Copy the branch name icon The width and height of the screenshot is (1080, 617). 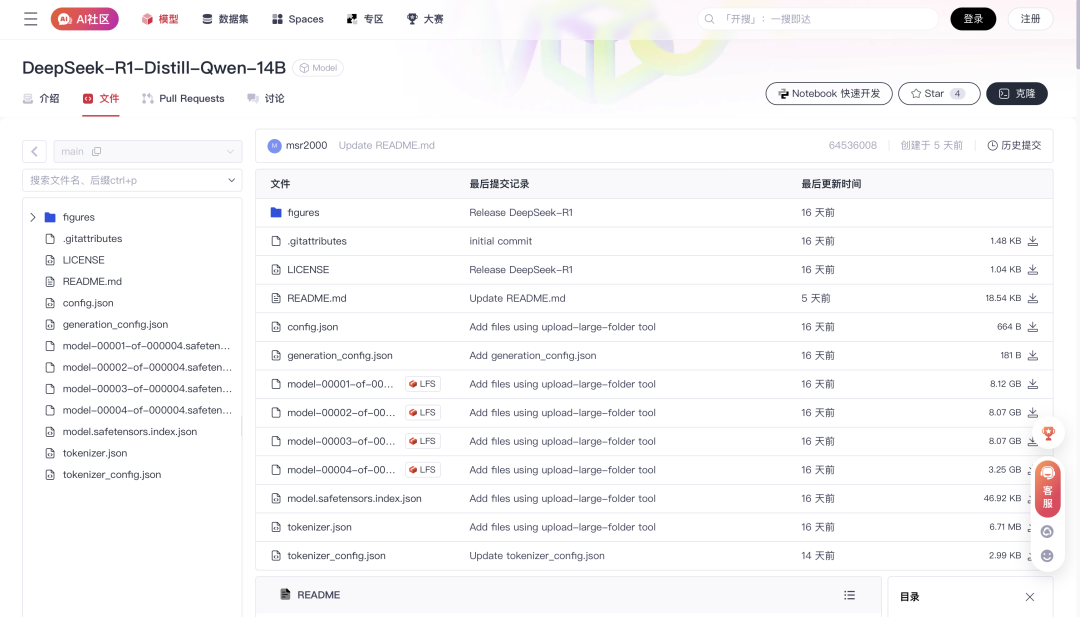coord(96,151)
